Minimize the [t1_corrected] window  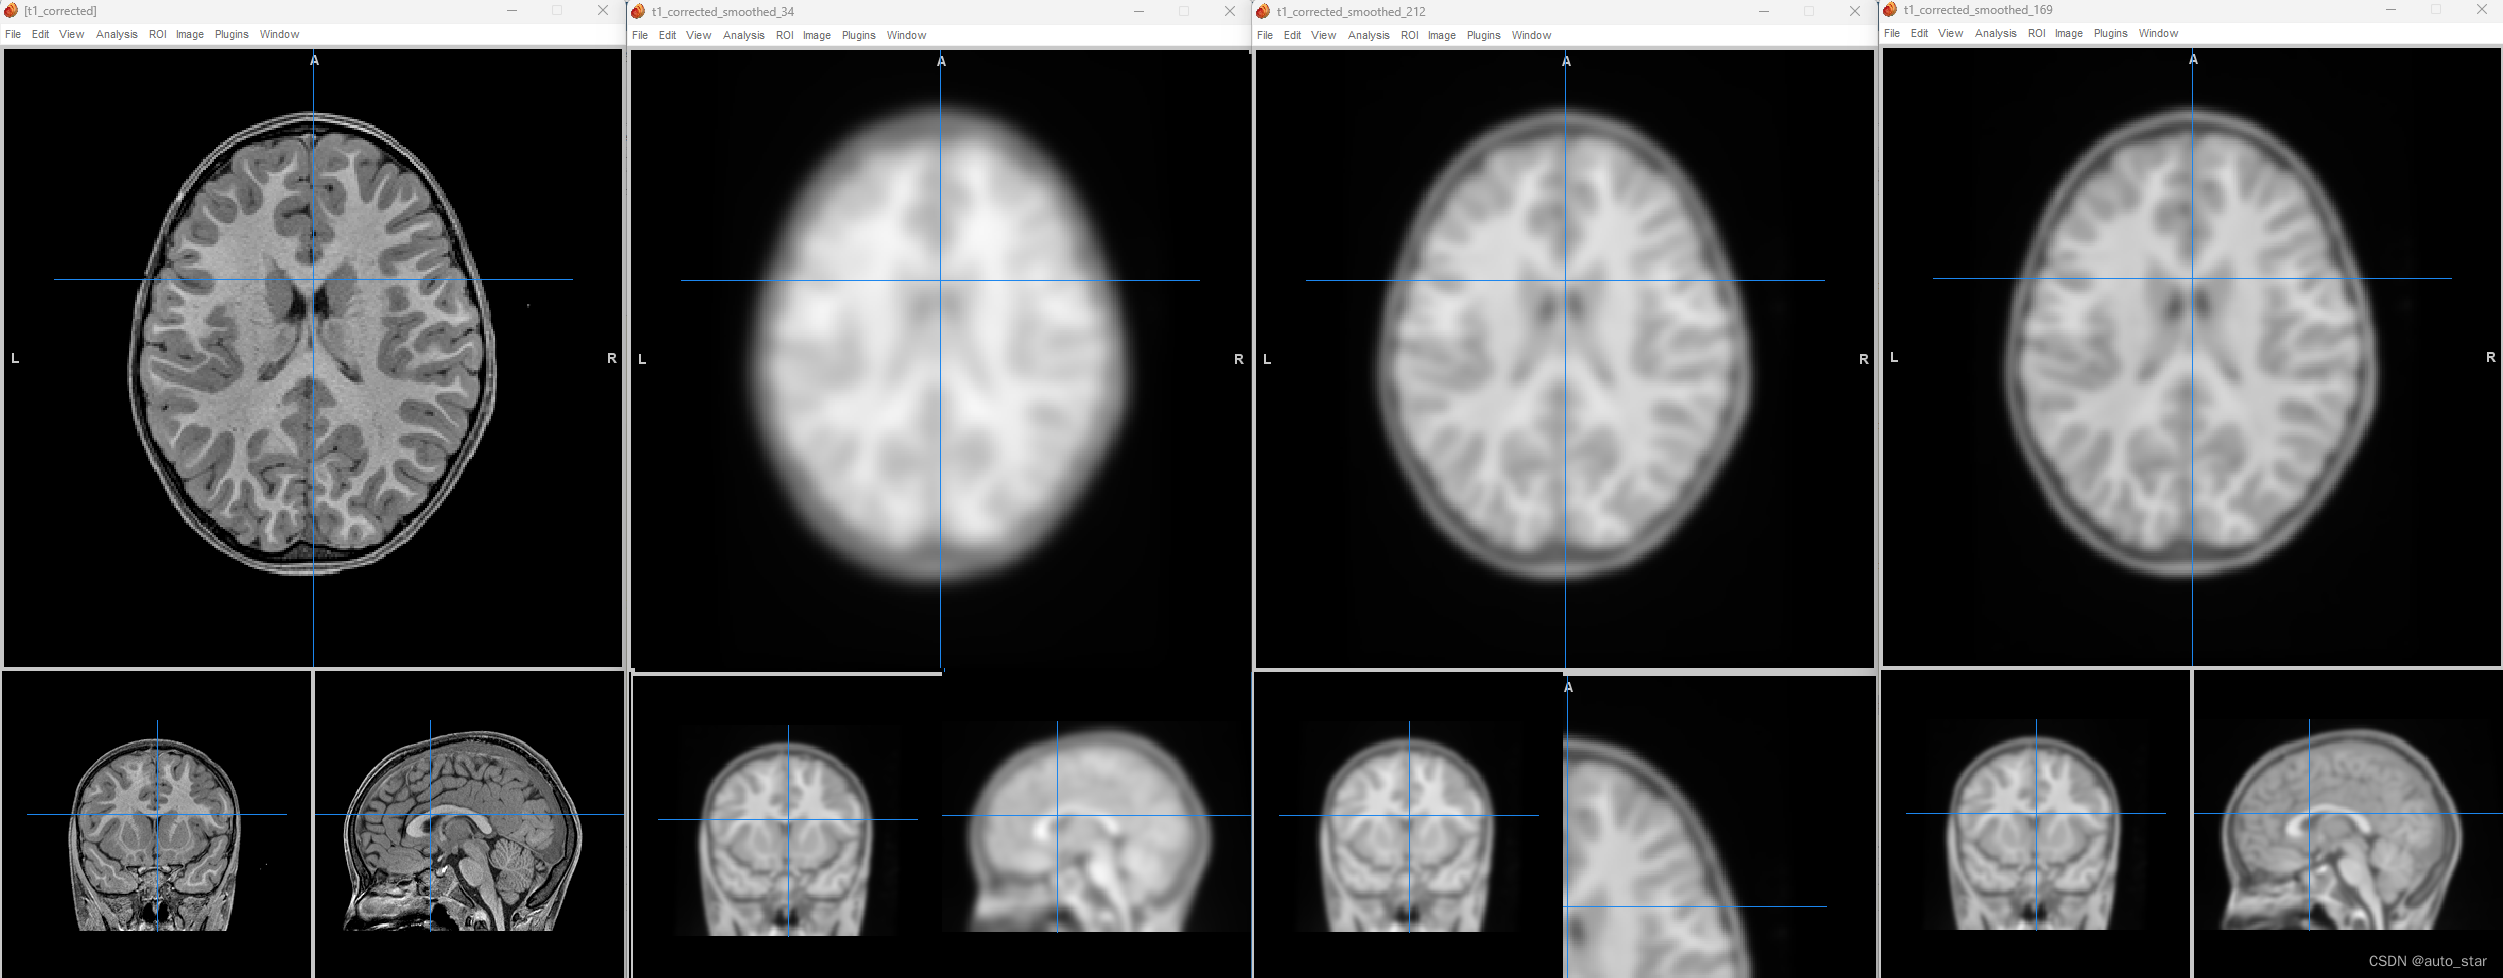512,10
